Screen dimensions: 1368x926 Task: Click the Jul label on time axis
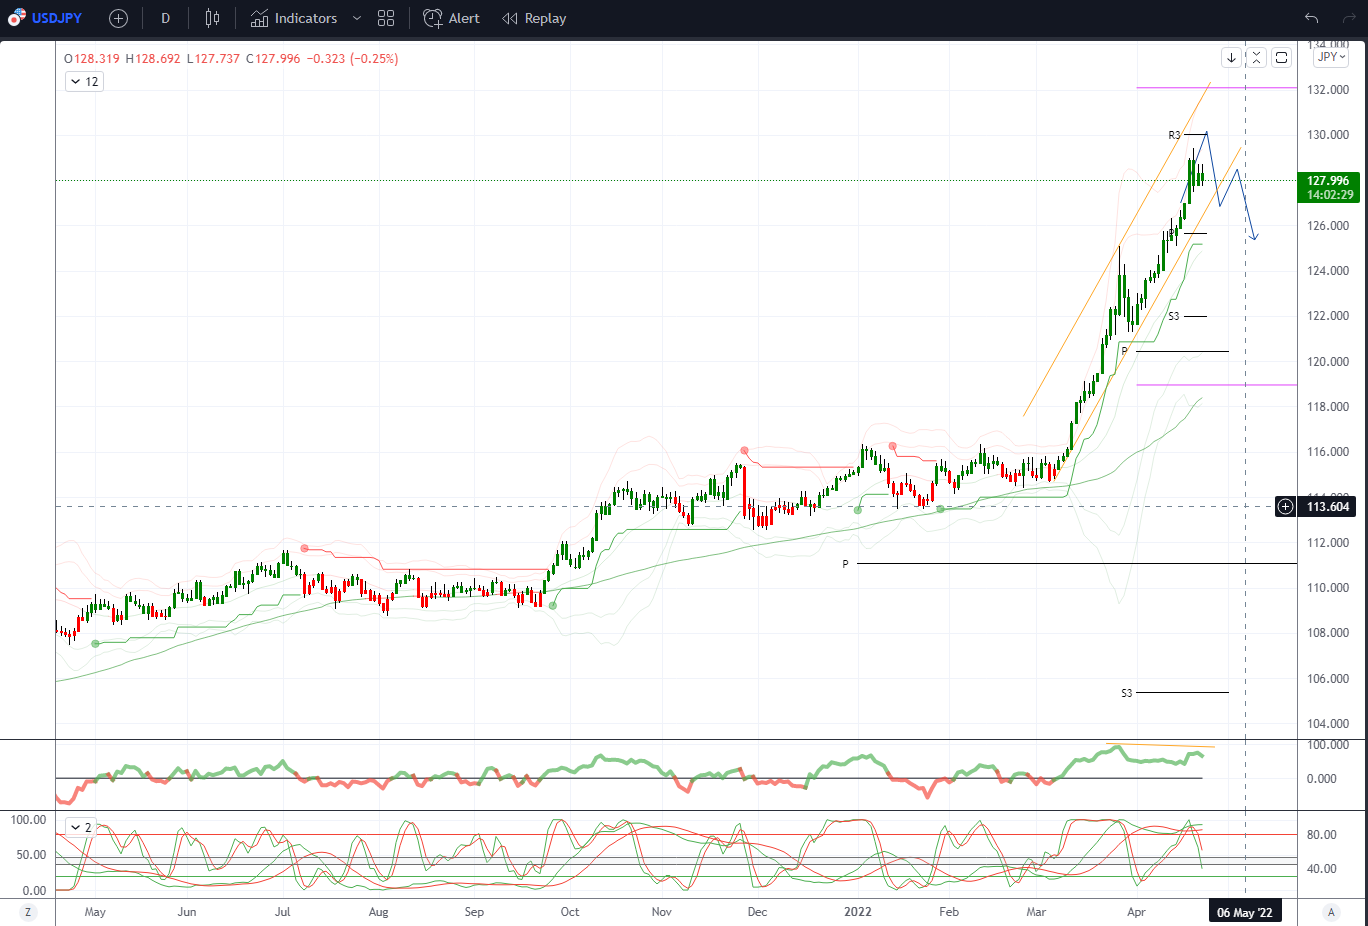click(283, 912)
